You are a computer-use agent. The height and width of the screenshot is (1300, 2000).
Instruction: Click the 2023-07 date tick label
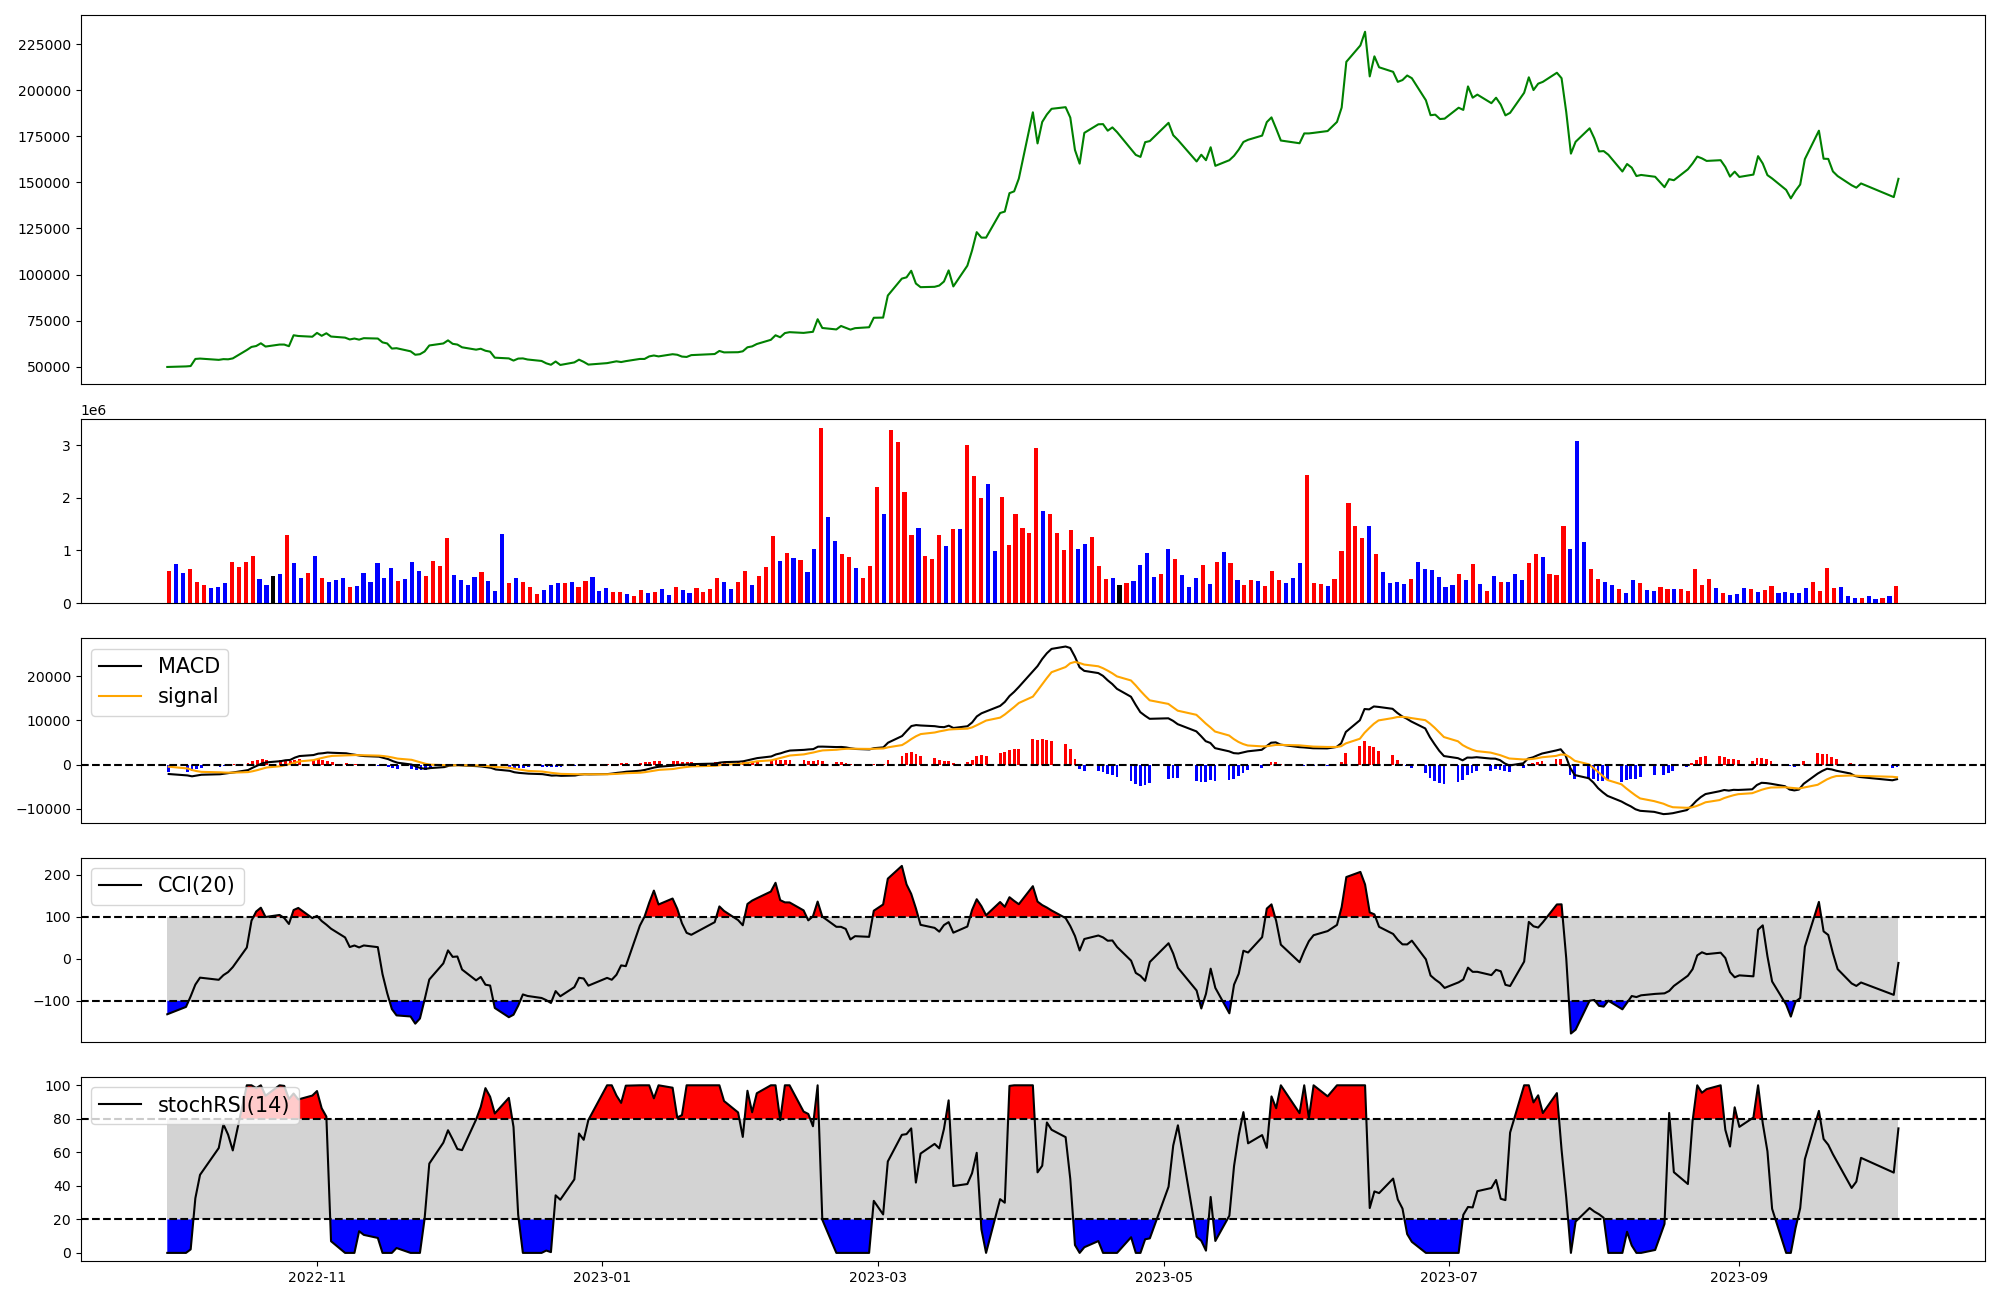click(1449, 1277)
